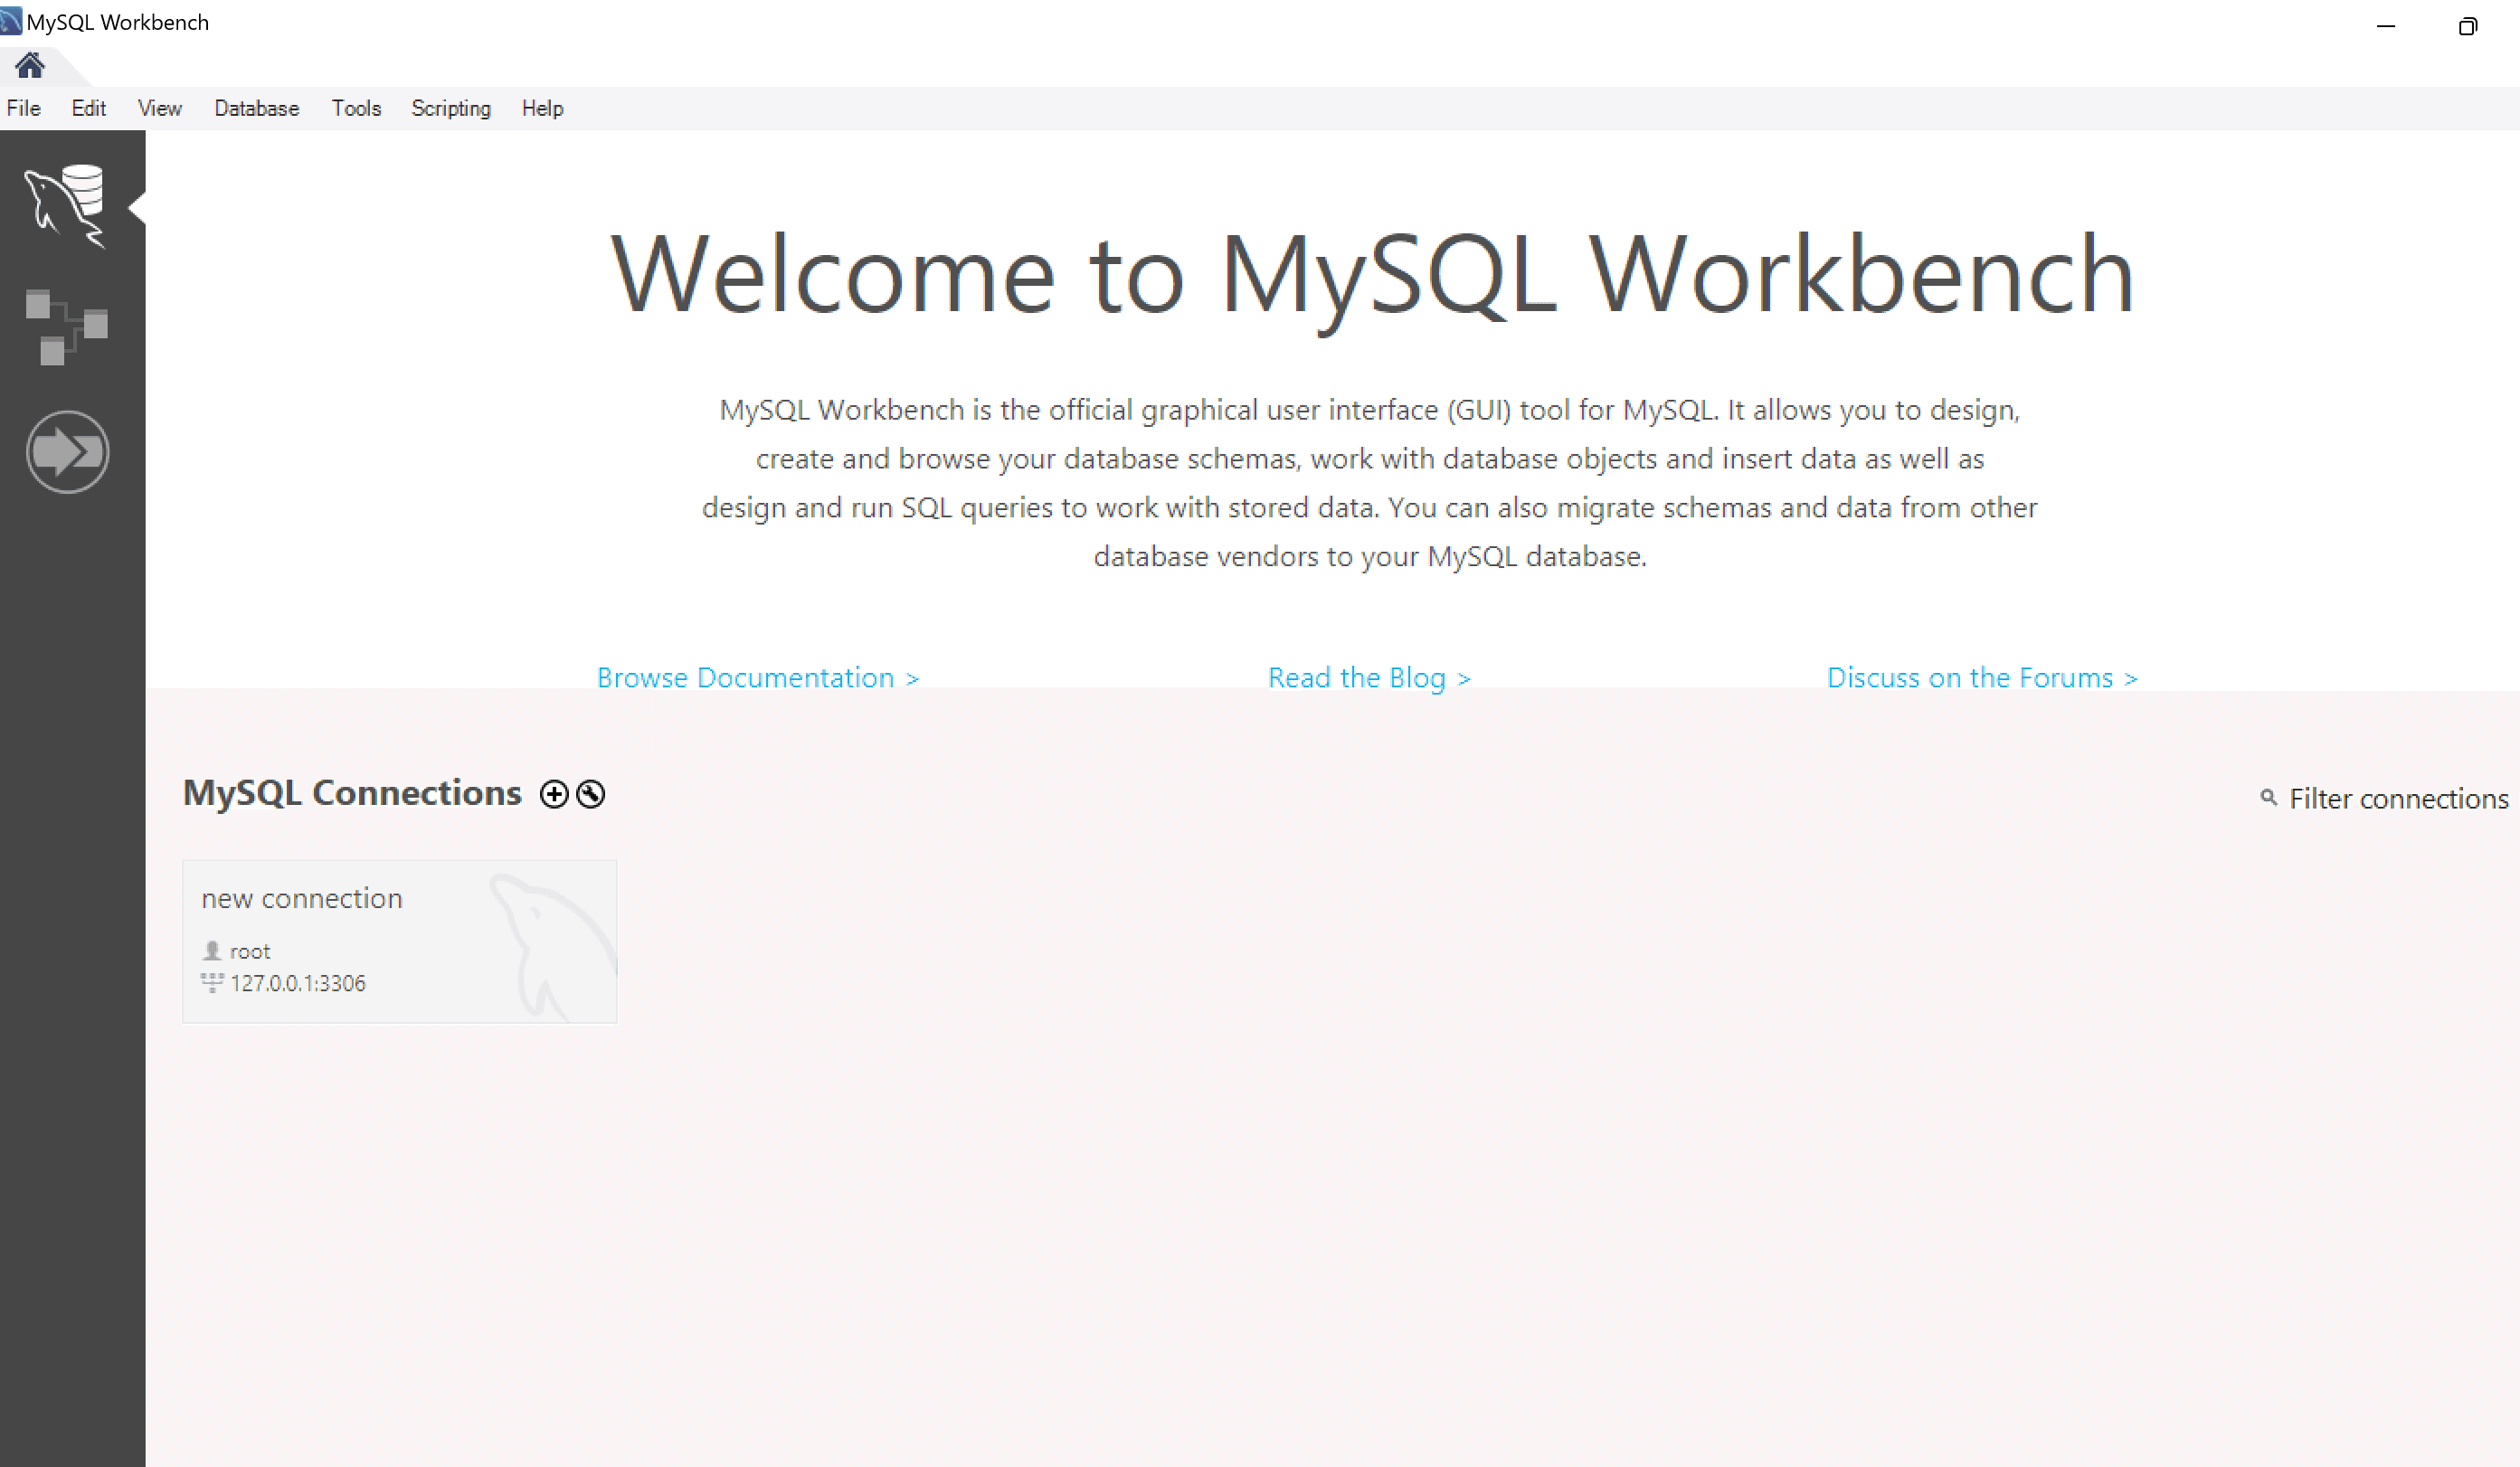Screen dimensions: 2520x1467
Task: Open the MySQL connections sidebar icon
Action: pos(66,205)
